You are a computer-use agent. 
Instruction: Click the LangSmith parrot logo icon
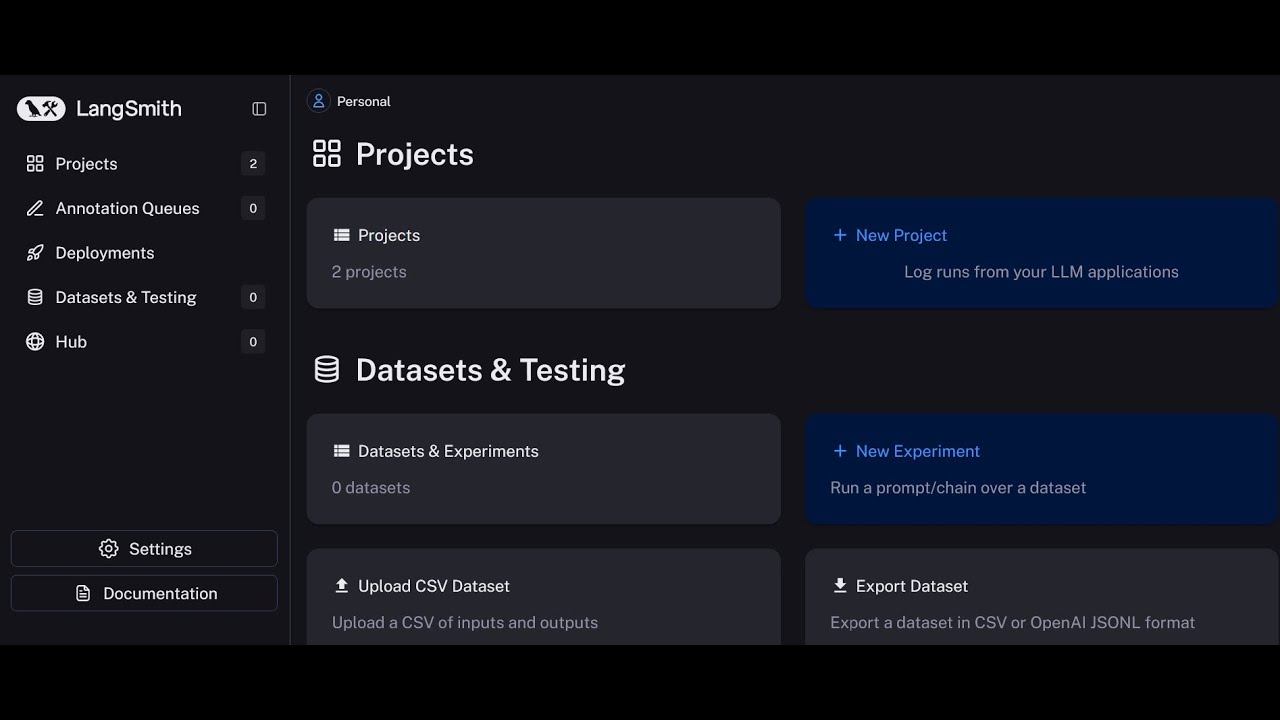(x=41, y=109)
